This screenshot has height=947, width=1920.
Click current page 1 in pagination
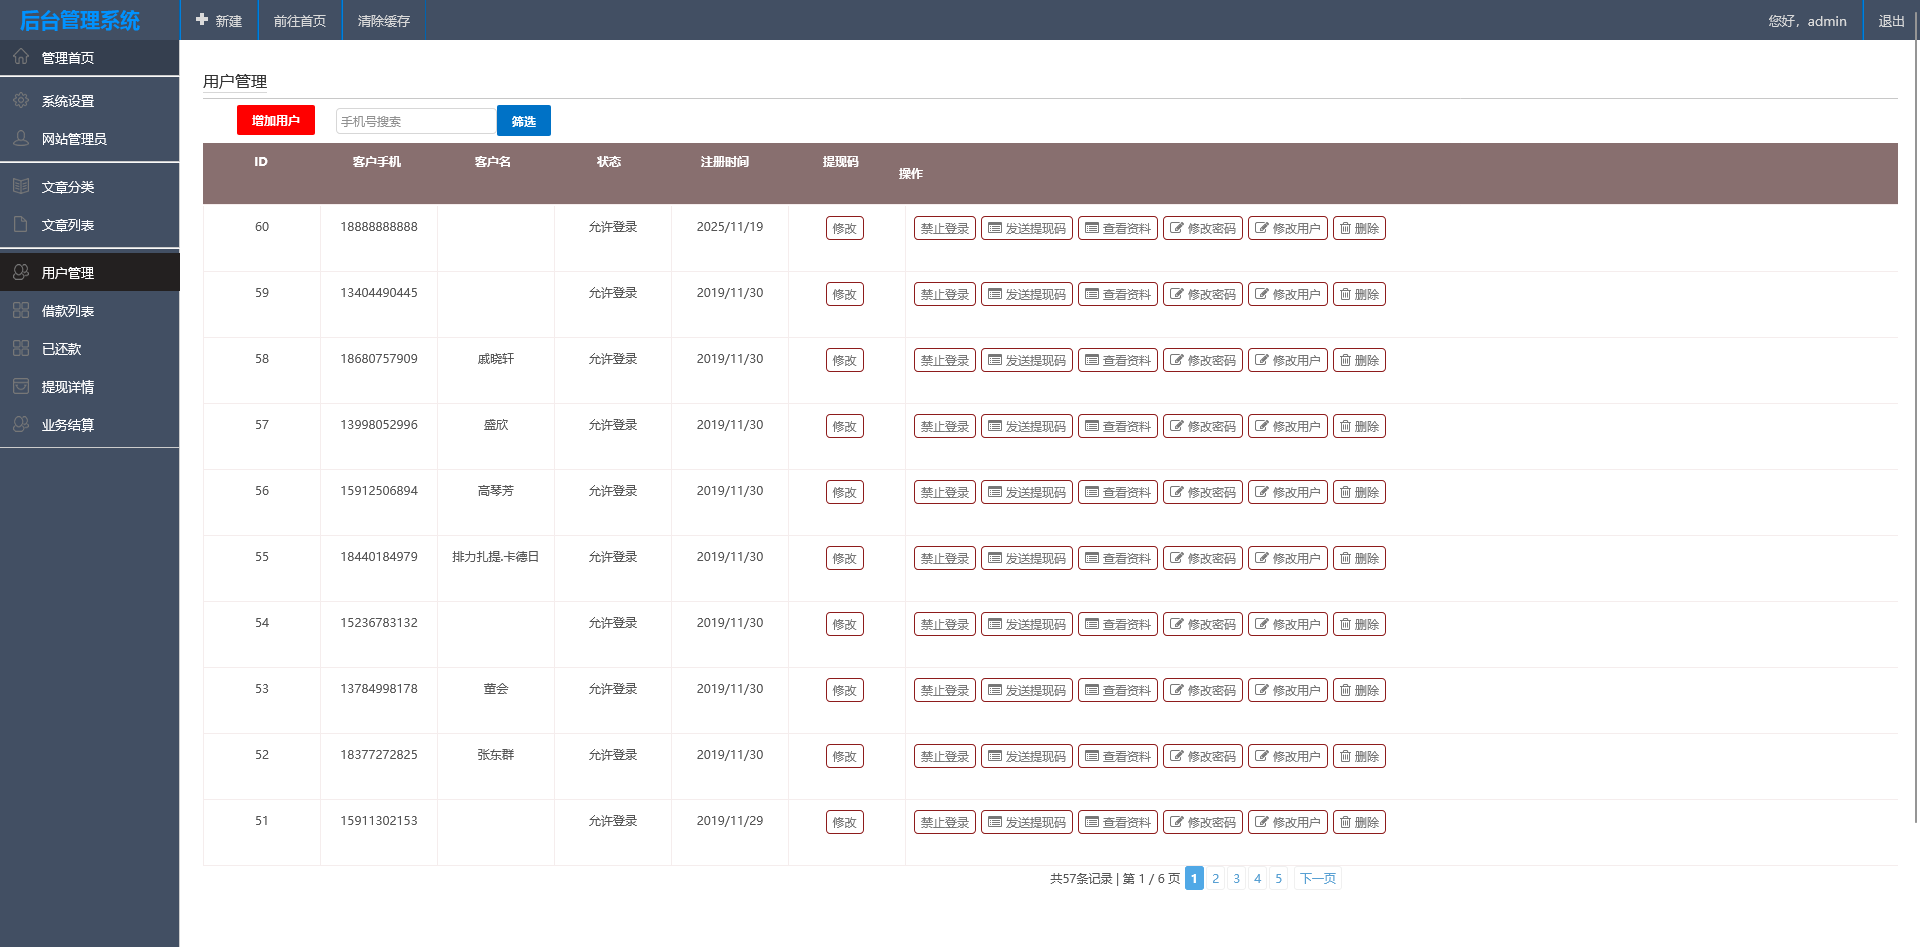click(x=1194, y=878)
